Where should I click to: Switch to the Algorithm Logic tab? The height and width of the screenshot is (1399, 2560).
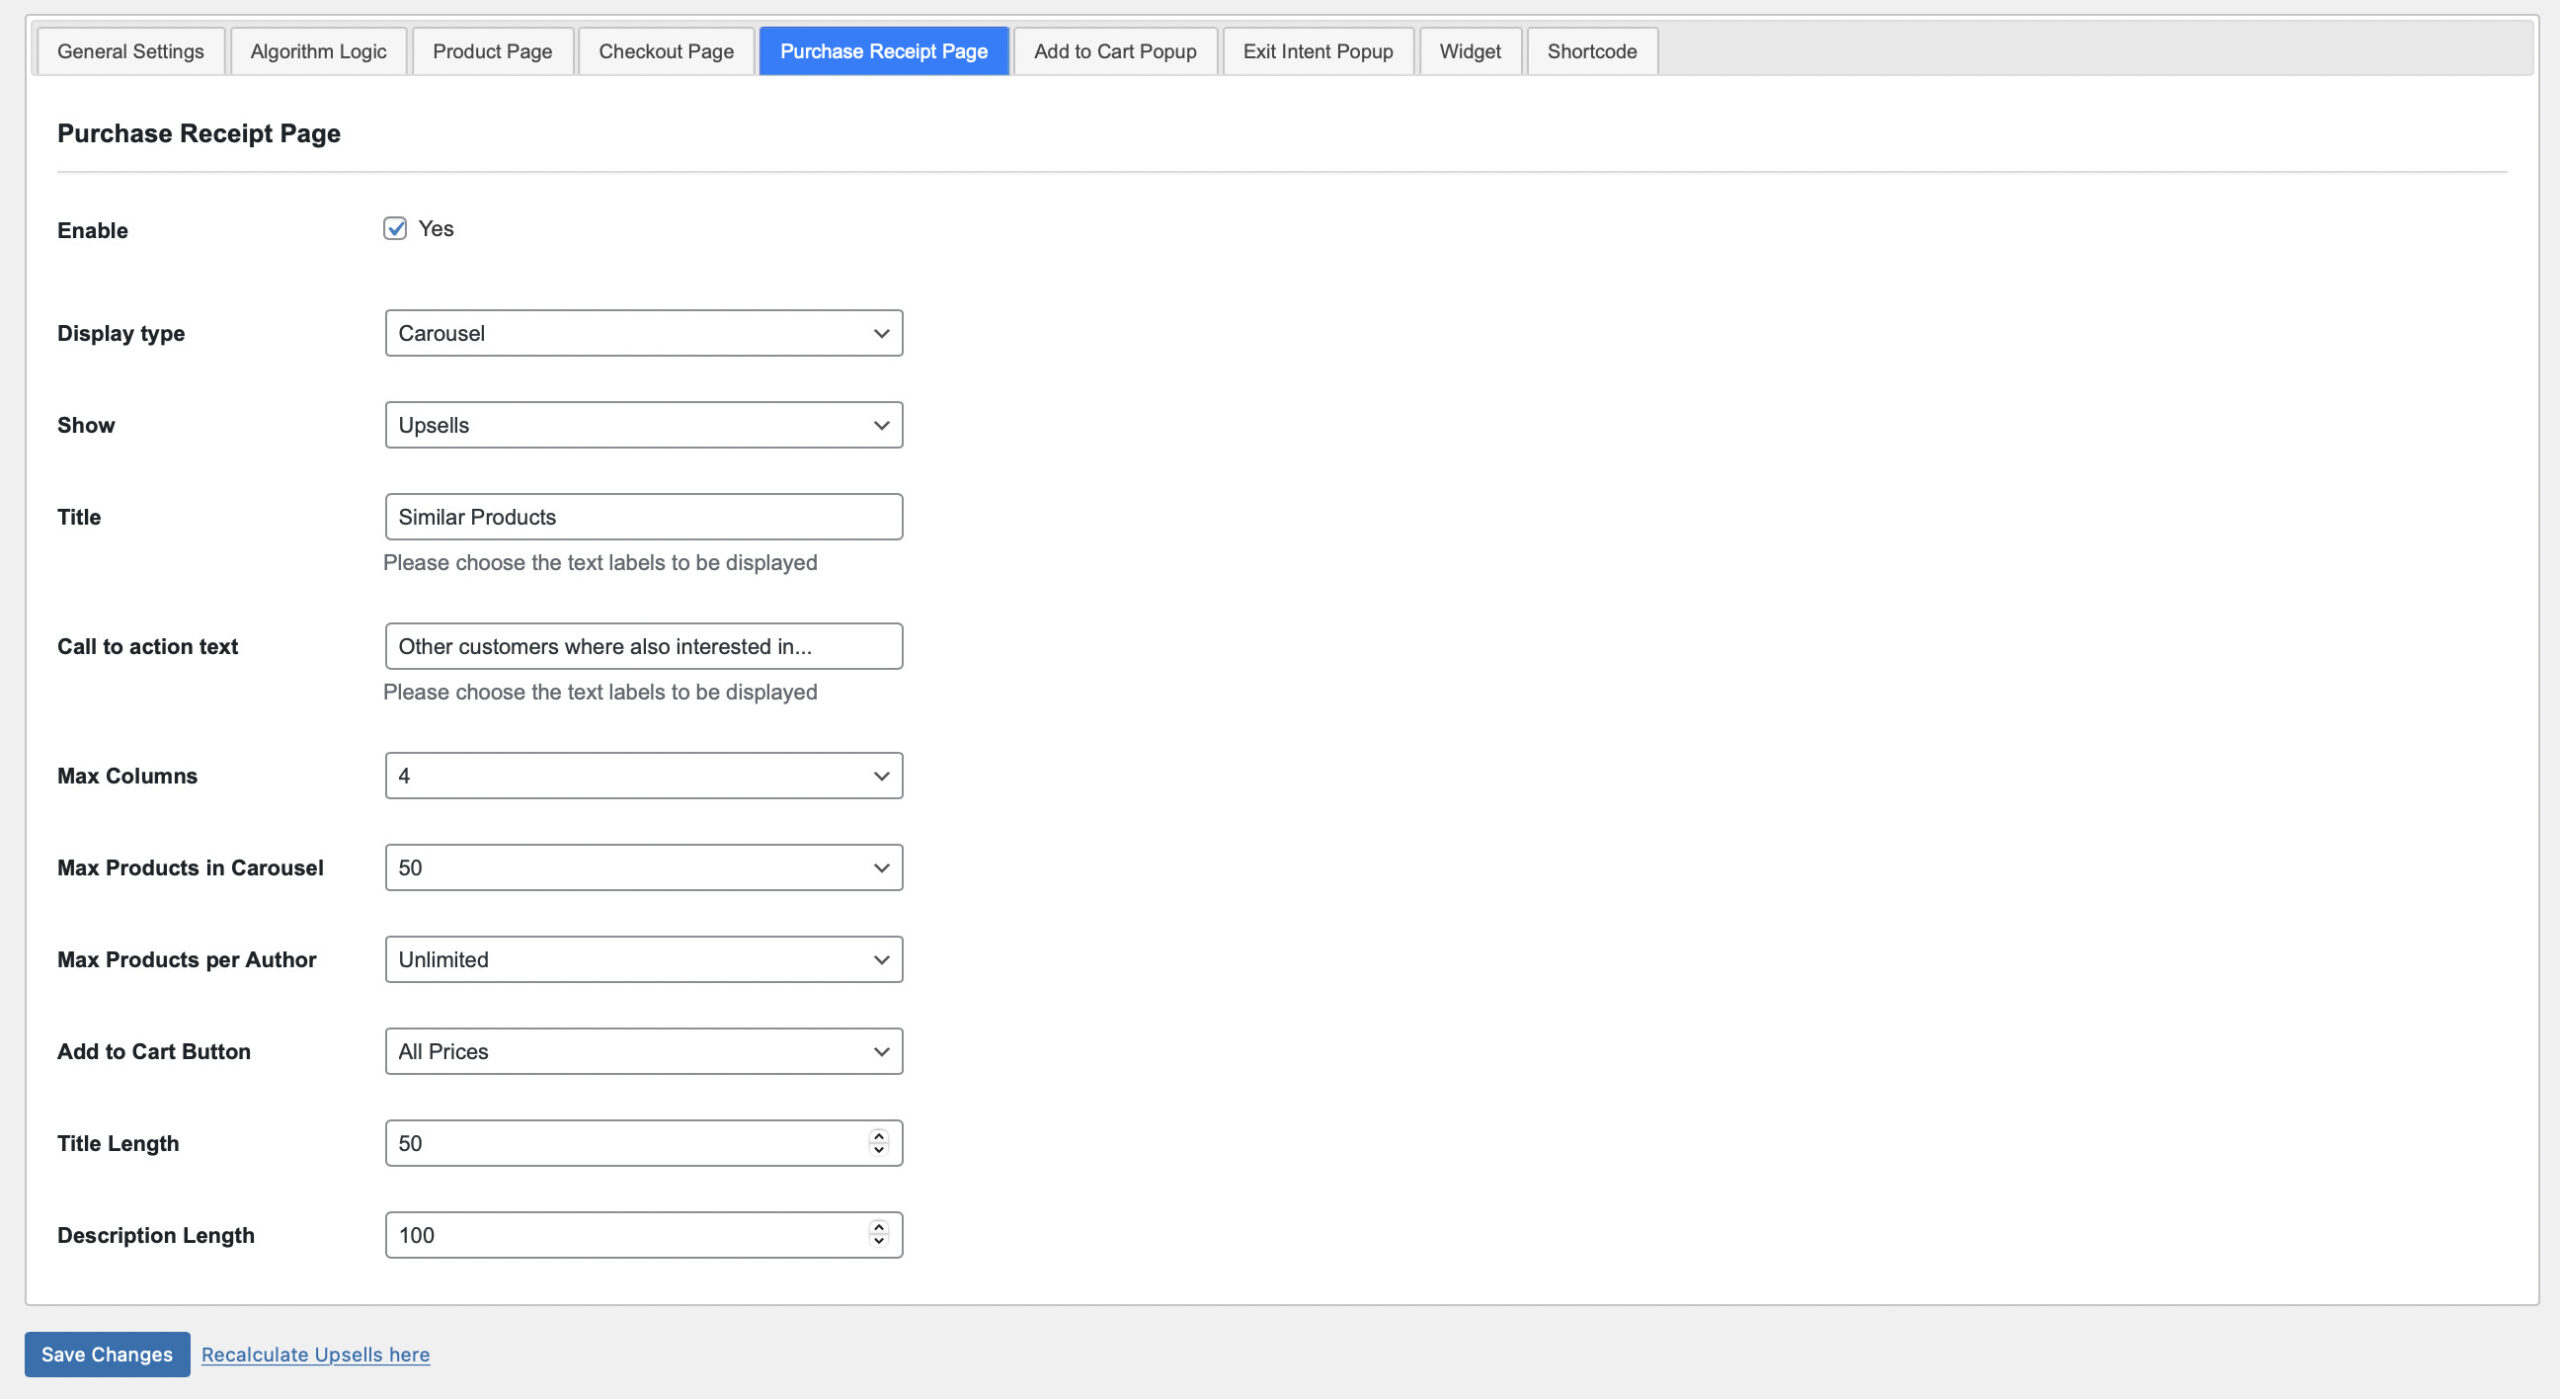tap(318, 51)
